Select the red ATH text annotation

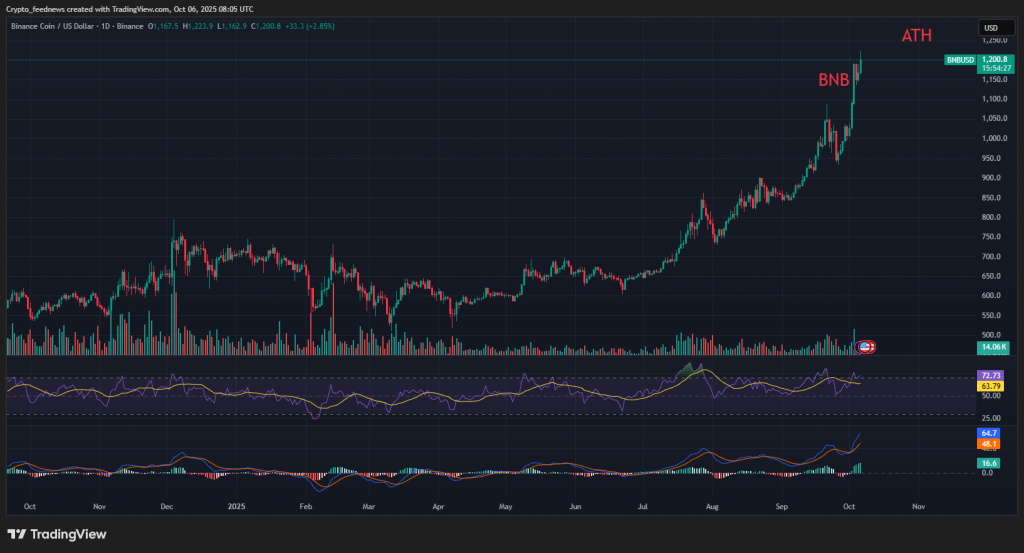(916, 36)
